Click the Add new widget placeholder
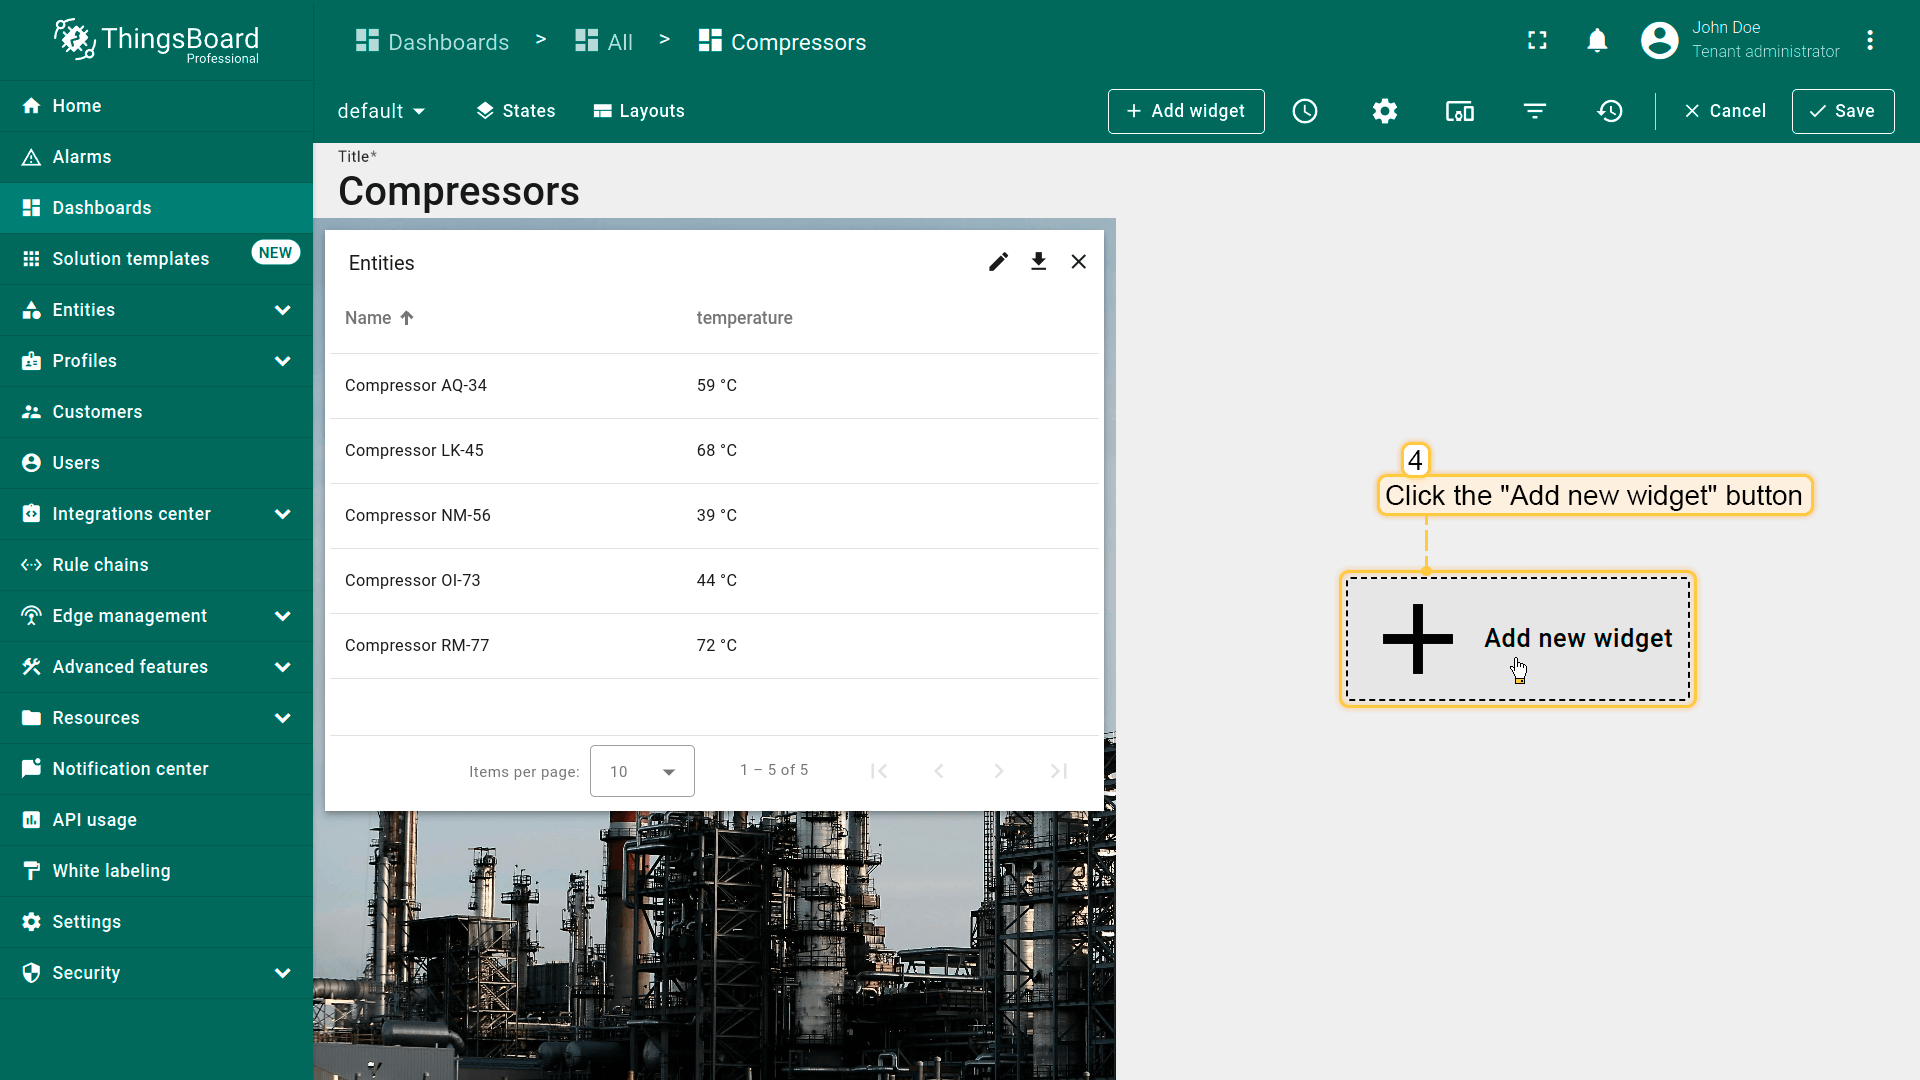 pyautogui.click(x=1517, y=639)
